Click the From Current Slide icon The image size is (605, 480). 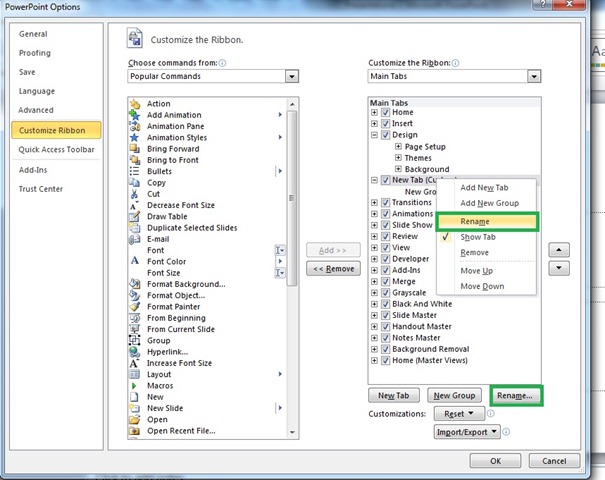pyautogui.click(x=135, y=329)
